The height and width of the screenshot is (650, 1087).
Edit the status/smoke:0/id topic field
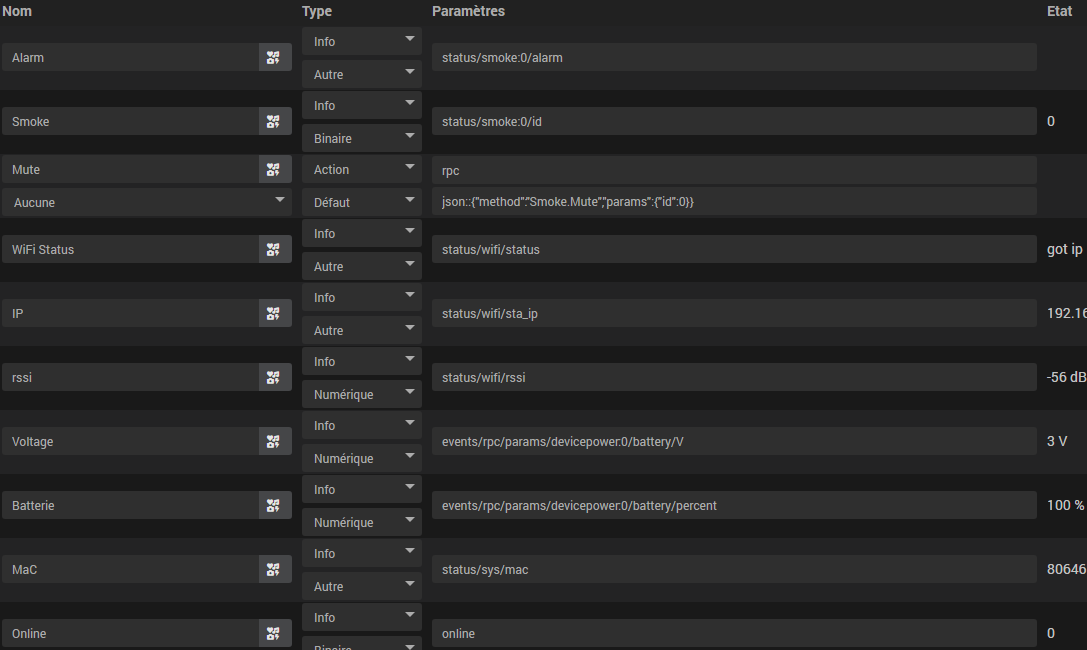pos(734,121)
